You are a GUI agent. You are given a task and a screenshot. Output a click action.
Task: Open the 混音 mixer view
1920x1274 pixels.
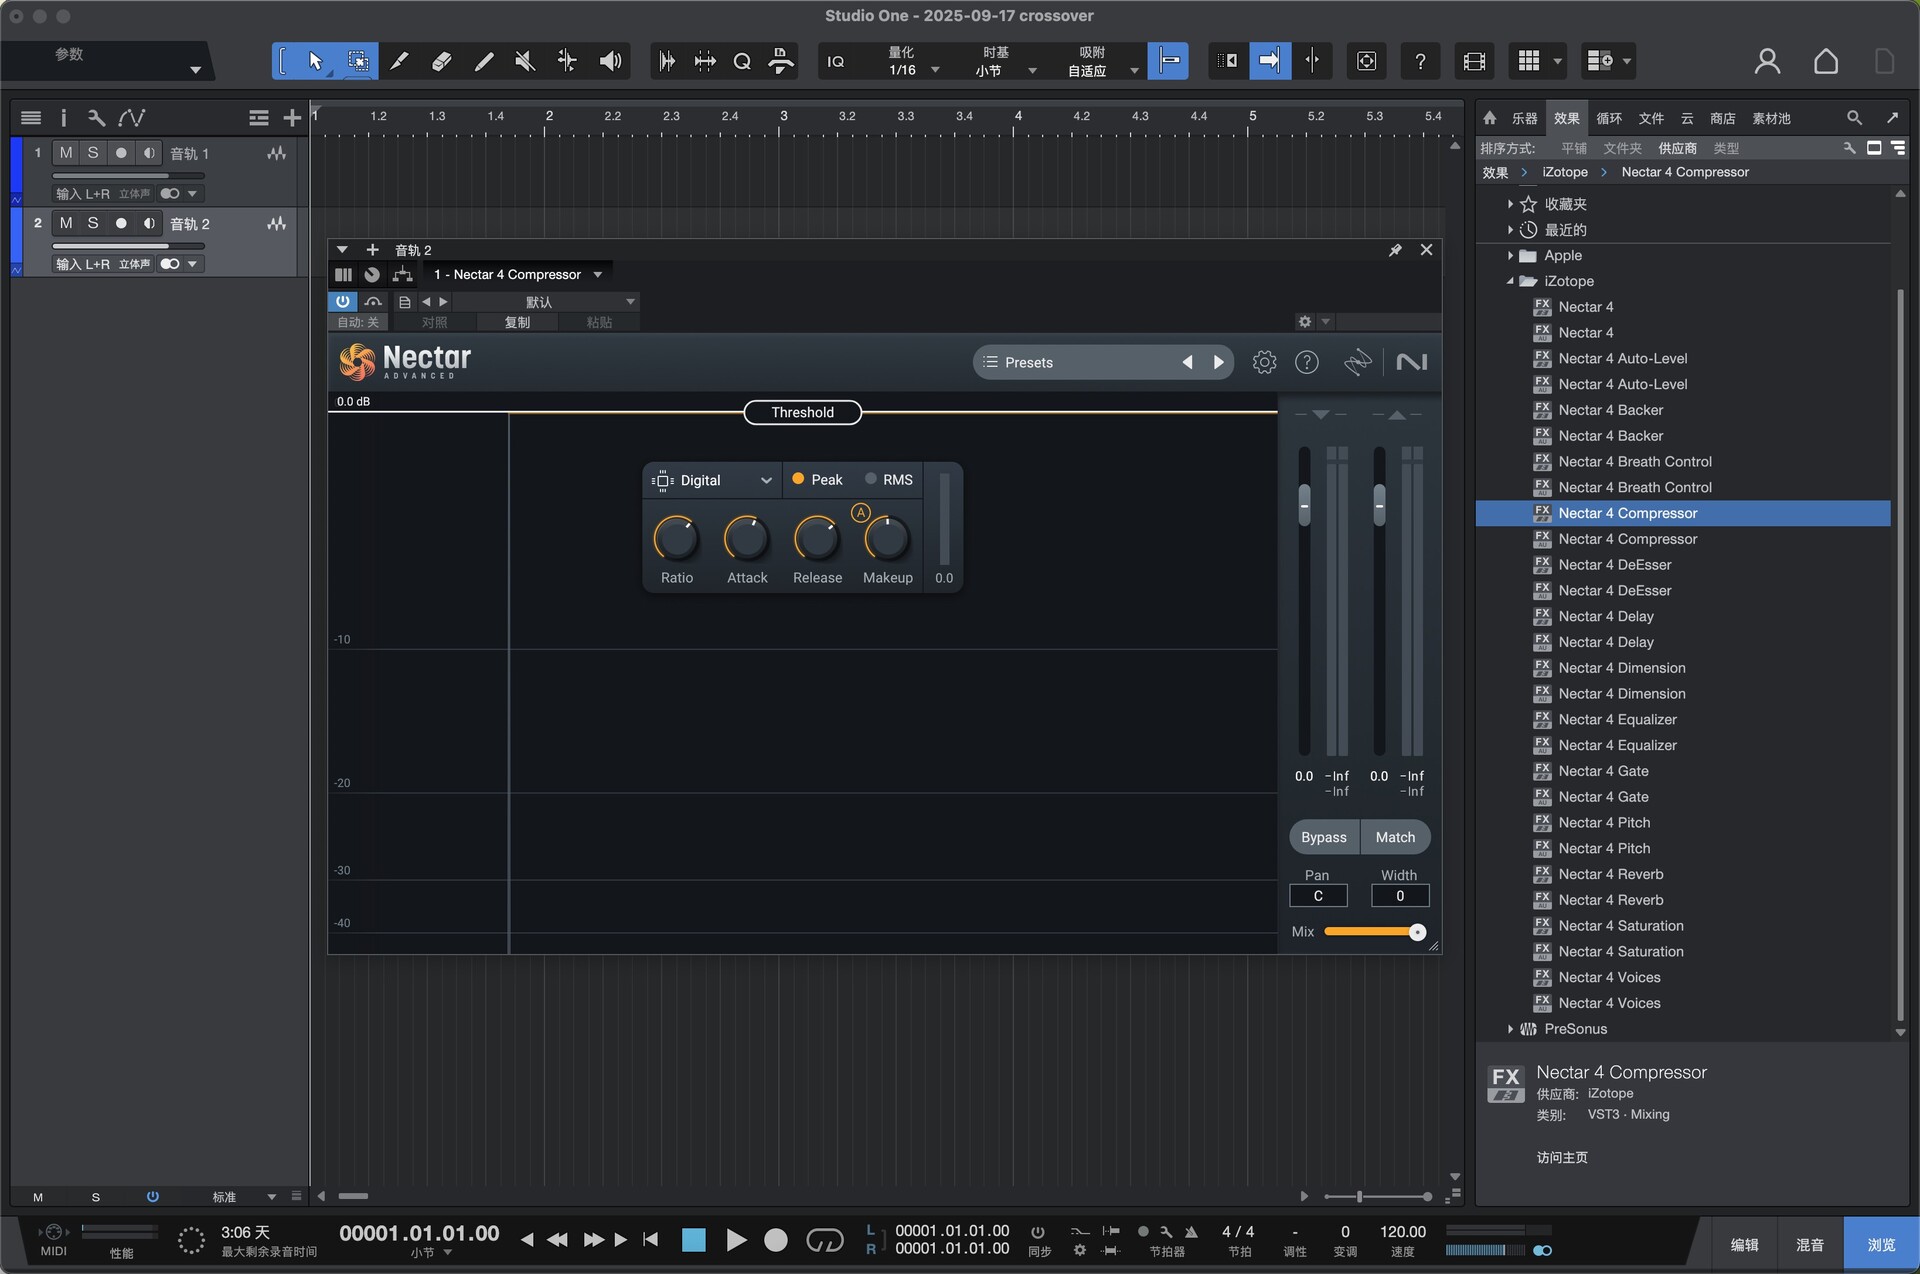1810,1245
